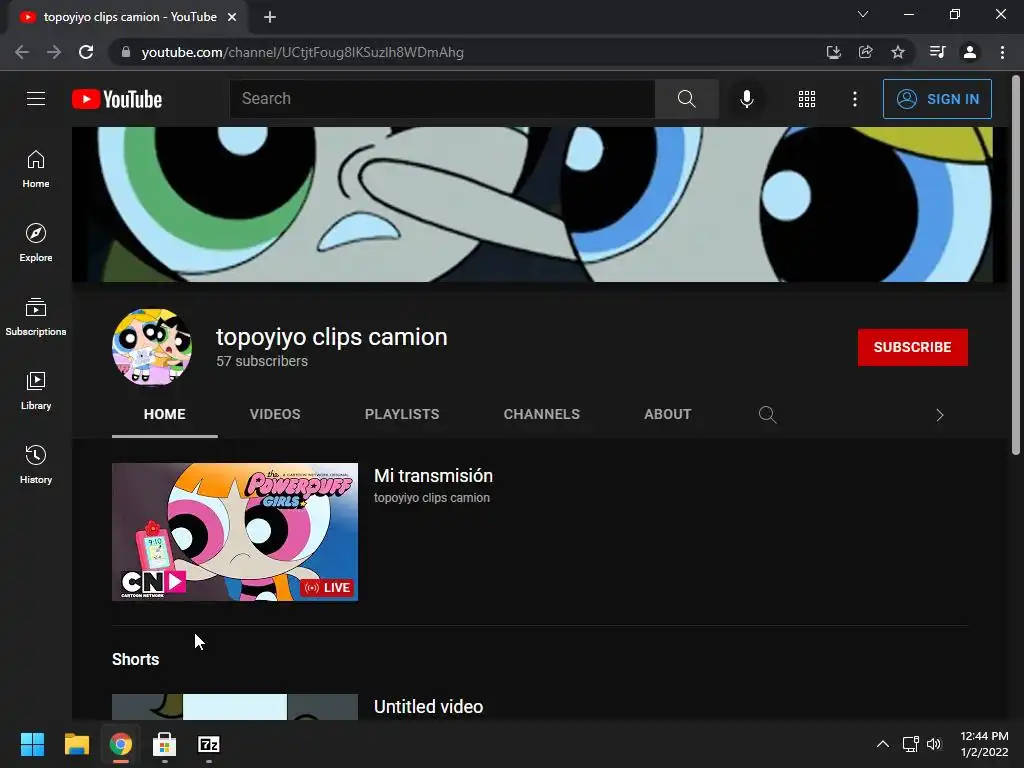Image resolution: width=1024 pixels, height=768 pixels.
Task: Close the topoyiyo clips camion tab
Action: (232, 18)
